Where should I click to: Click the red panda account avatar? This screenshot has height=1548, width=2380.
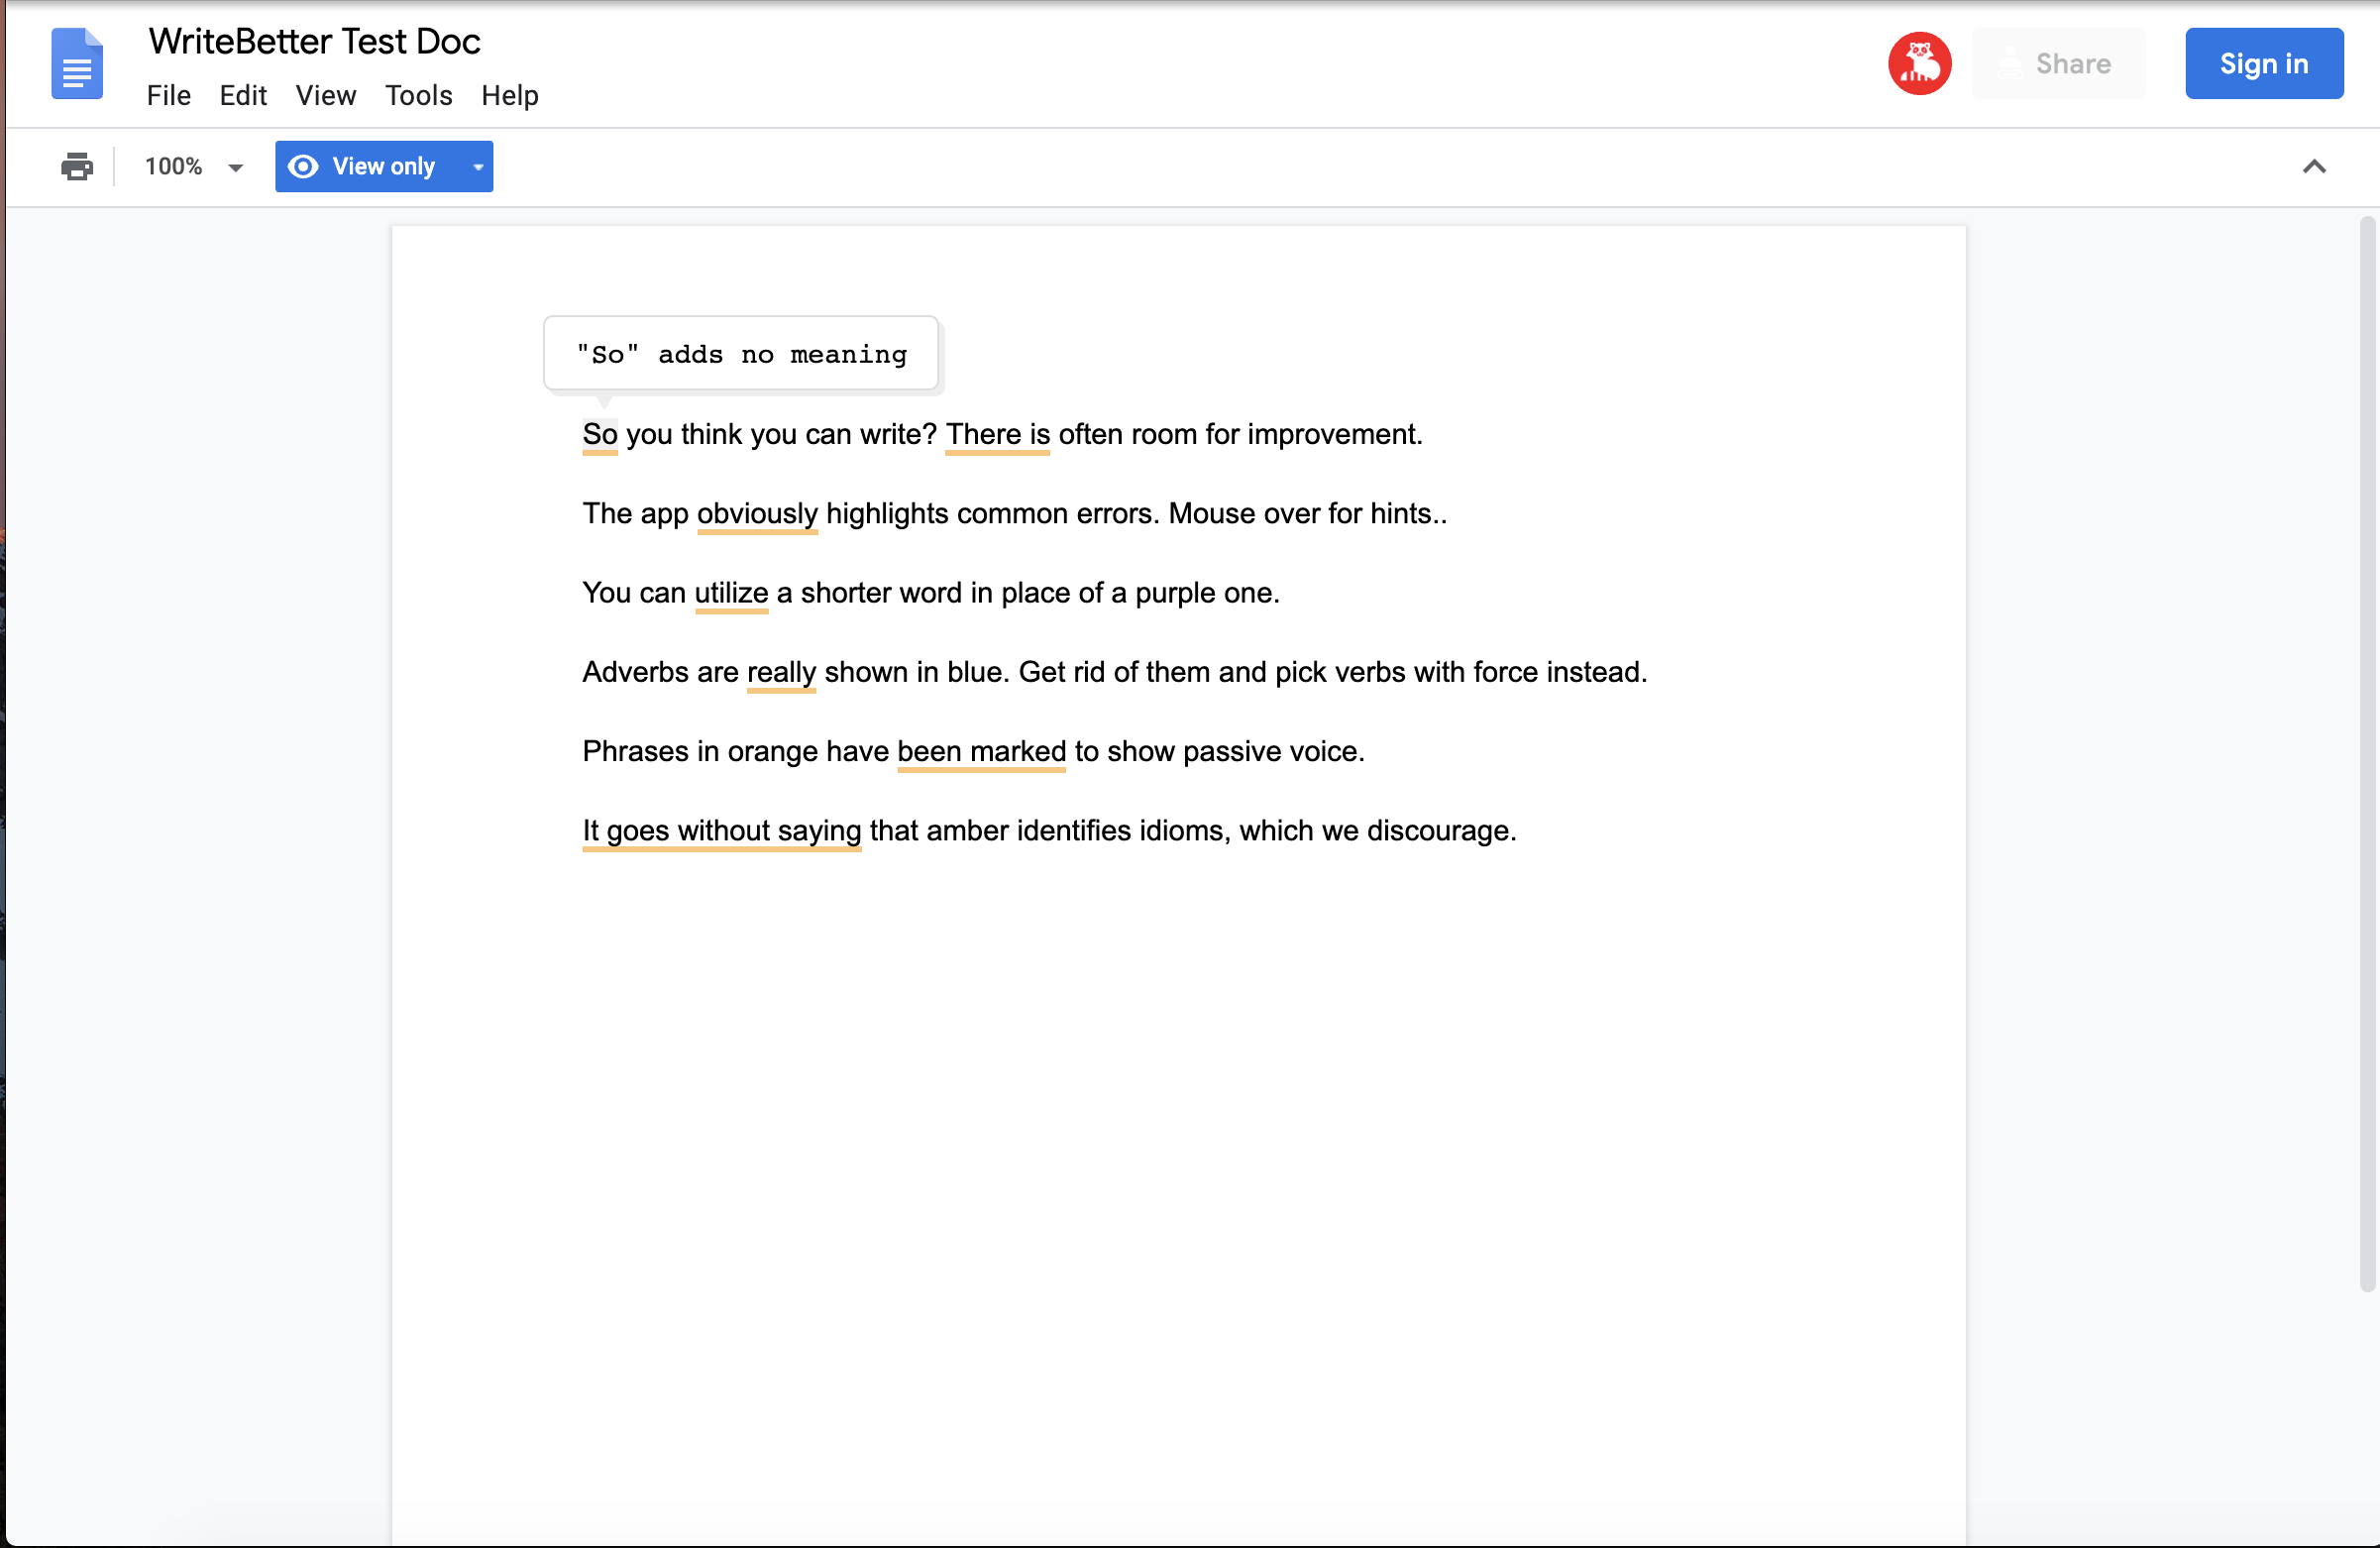[x=1918, y=64]
